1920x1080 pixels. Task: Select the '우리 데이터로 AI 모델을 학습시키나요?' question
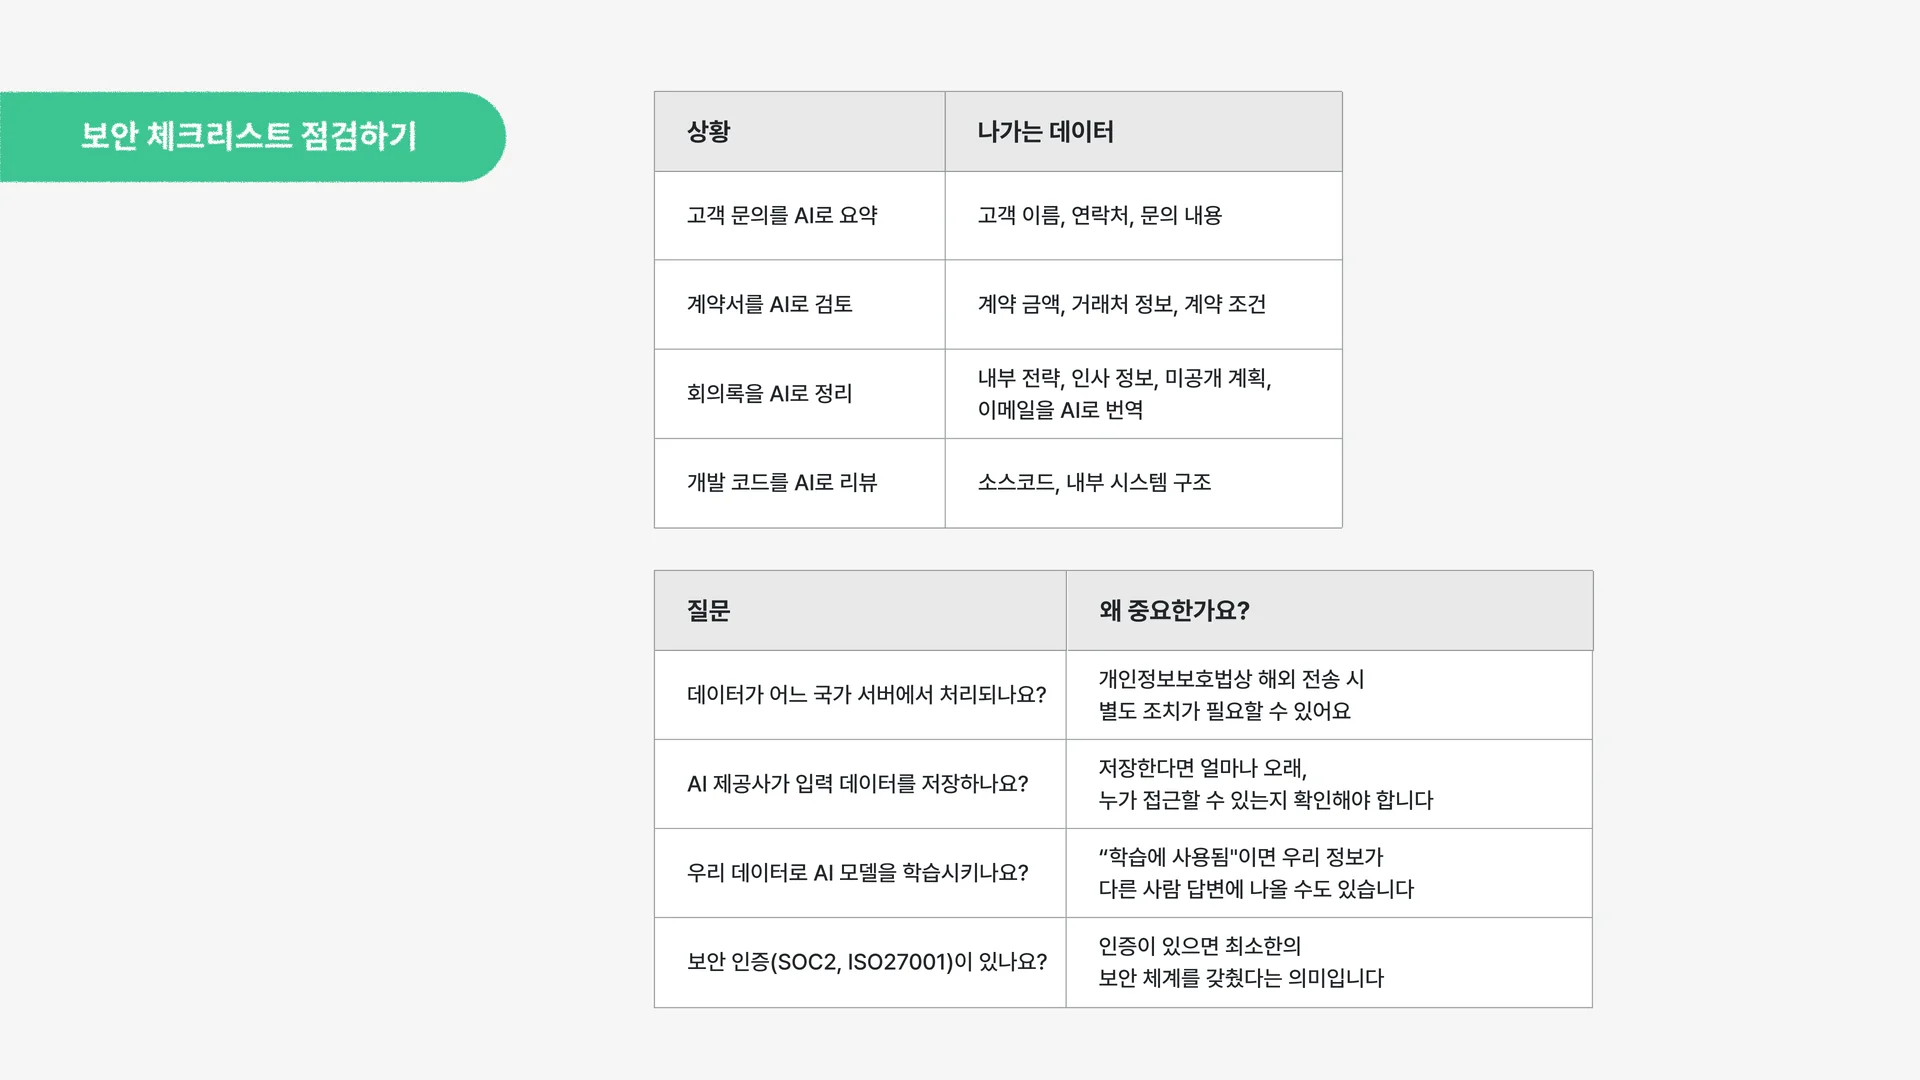click(857, 873)
